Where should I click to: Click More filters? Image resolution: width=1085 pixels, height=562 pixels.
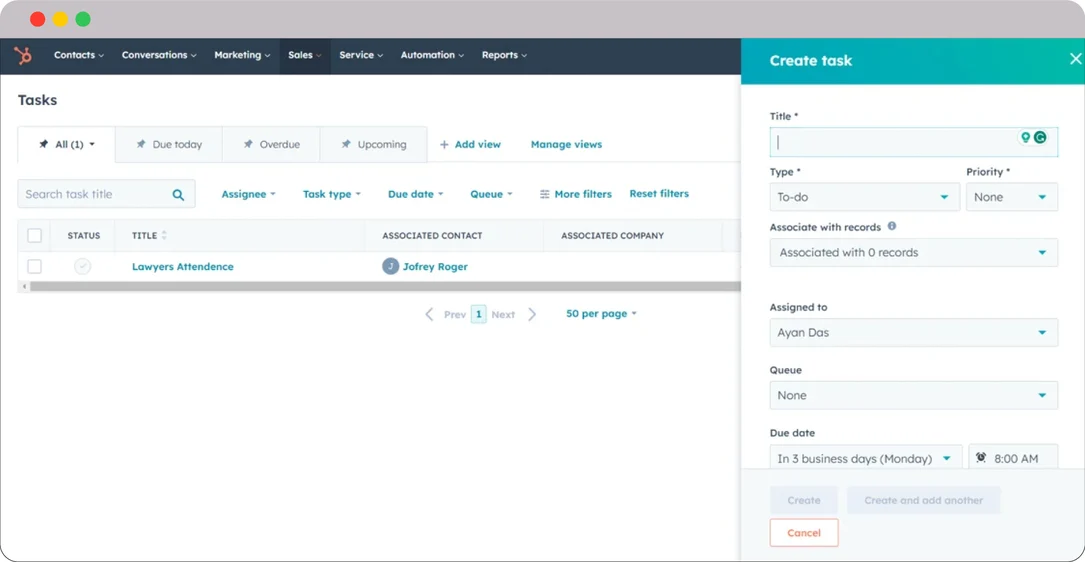(576, 194)
